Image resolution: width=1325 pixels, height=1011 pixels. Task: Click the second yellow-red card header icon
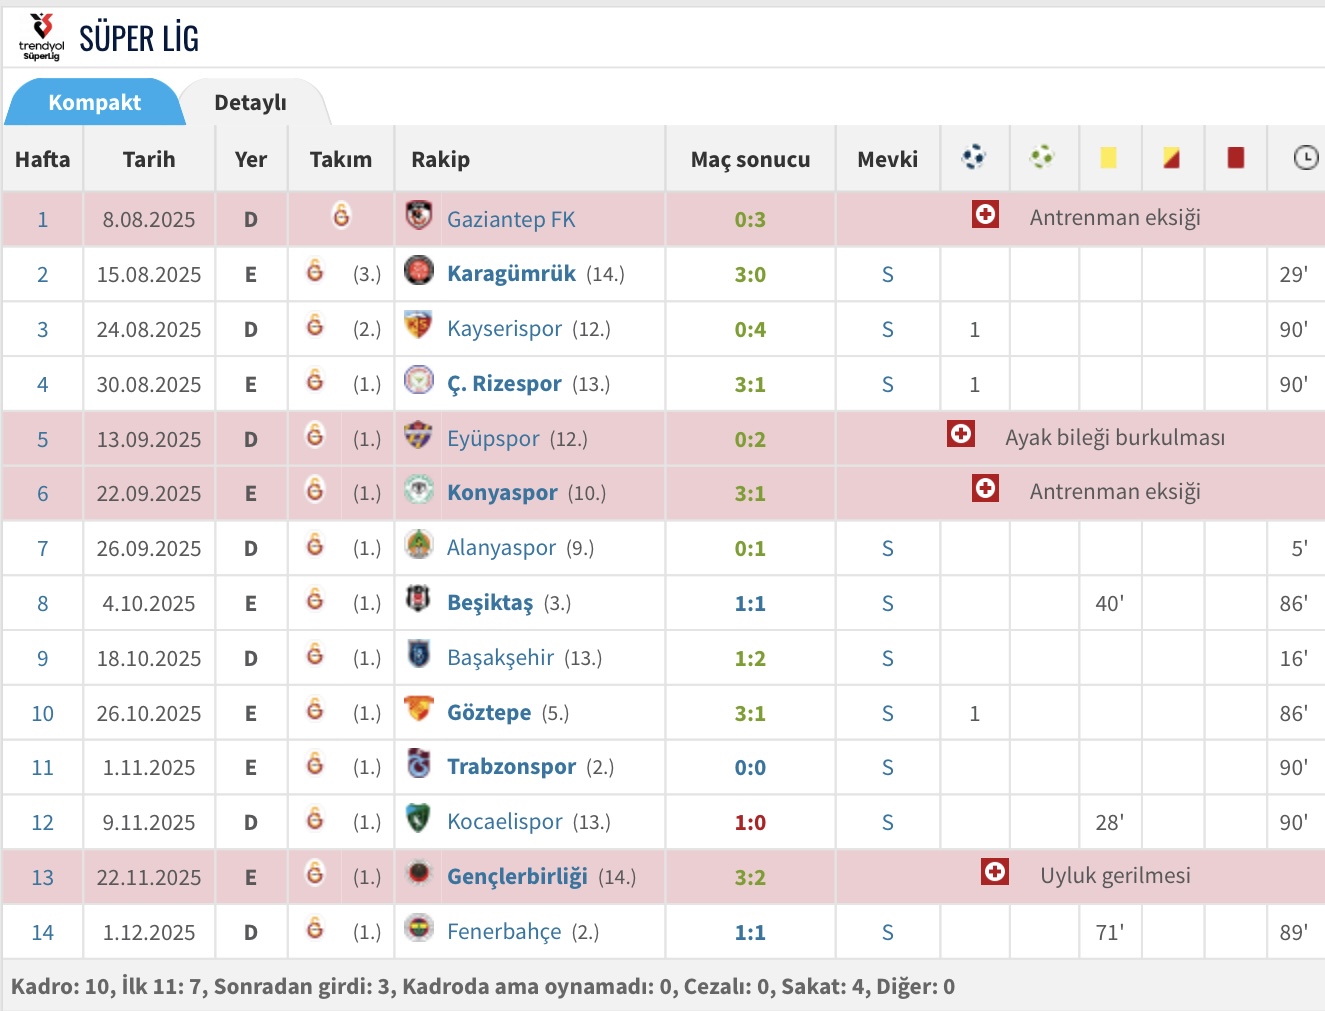(x=1171, y=157)
